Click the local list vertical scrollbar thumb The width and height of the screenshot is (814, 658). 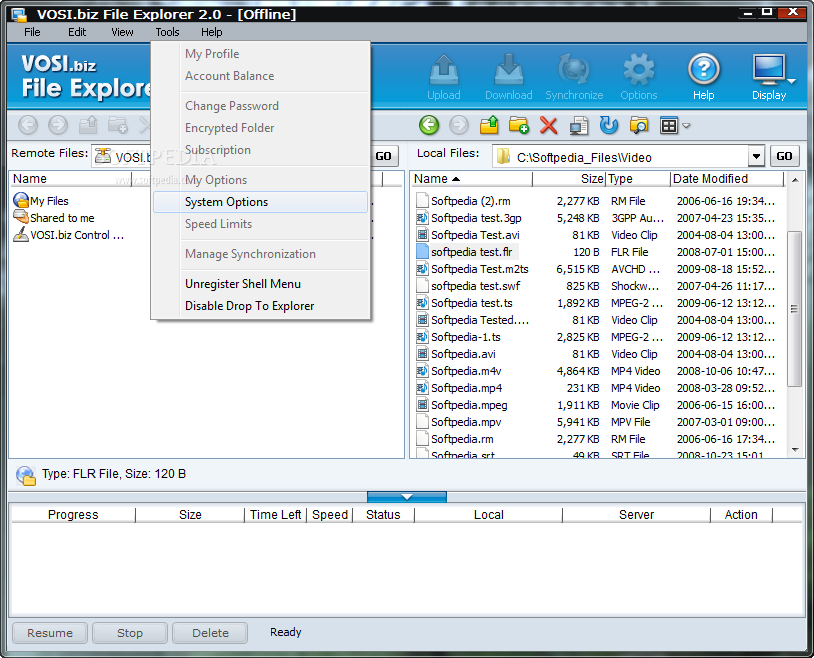coord(794,308)
